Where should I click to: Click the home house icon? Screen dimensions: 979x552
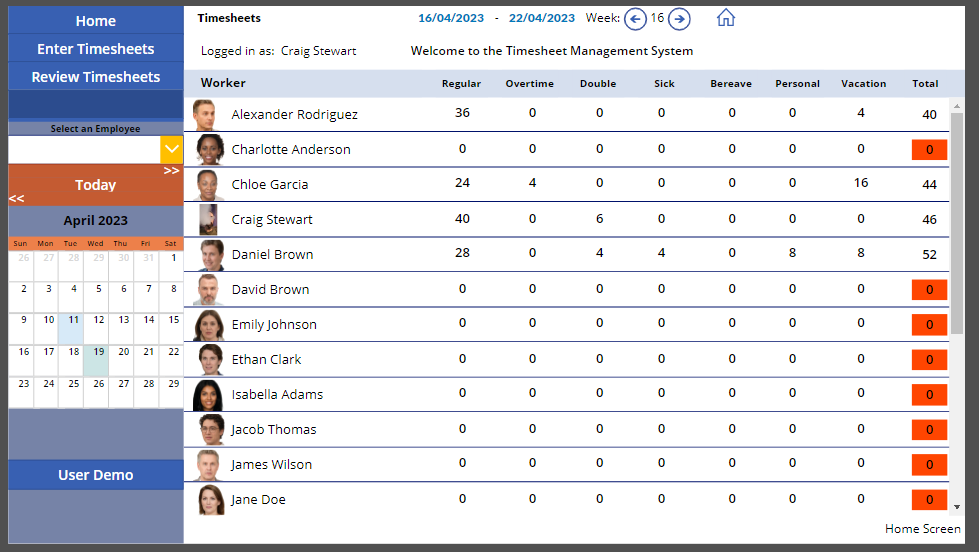[726, 17]
